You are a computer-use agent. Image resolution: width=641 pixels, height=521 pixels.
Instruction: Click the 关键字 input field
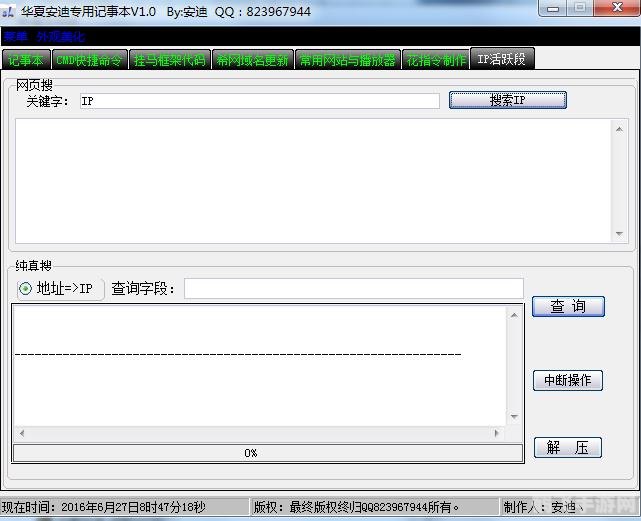pyautogui.click(x=258, y=101)
